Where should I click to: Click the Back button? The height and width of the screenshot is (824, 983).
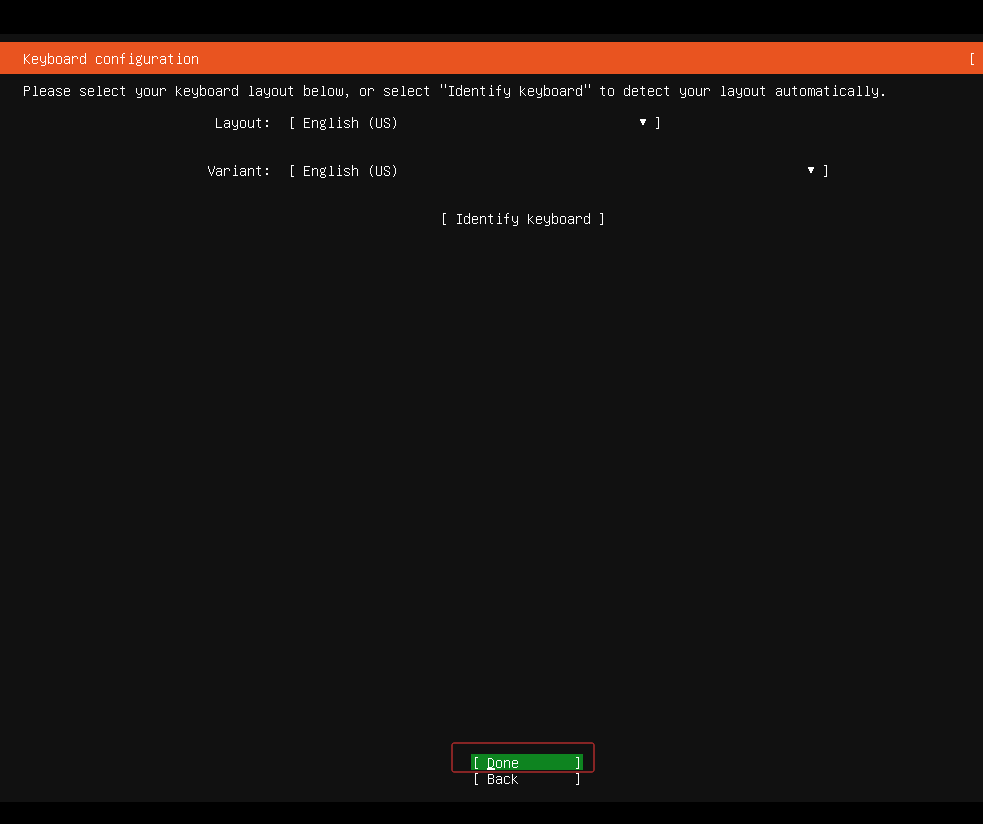(x=500, y=779)
